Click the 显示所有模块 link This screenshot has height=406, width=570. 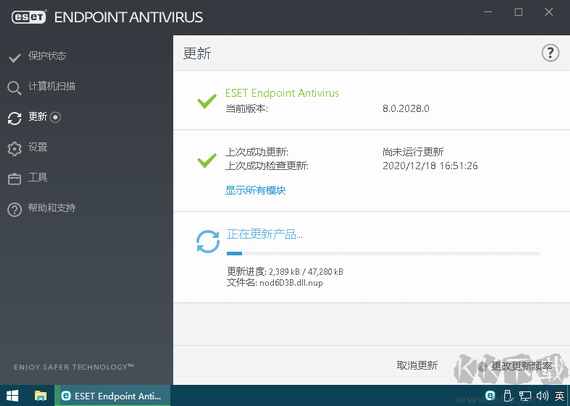[x=256, y=190]
